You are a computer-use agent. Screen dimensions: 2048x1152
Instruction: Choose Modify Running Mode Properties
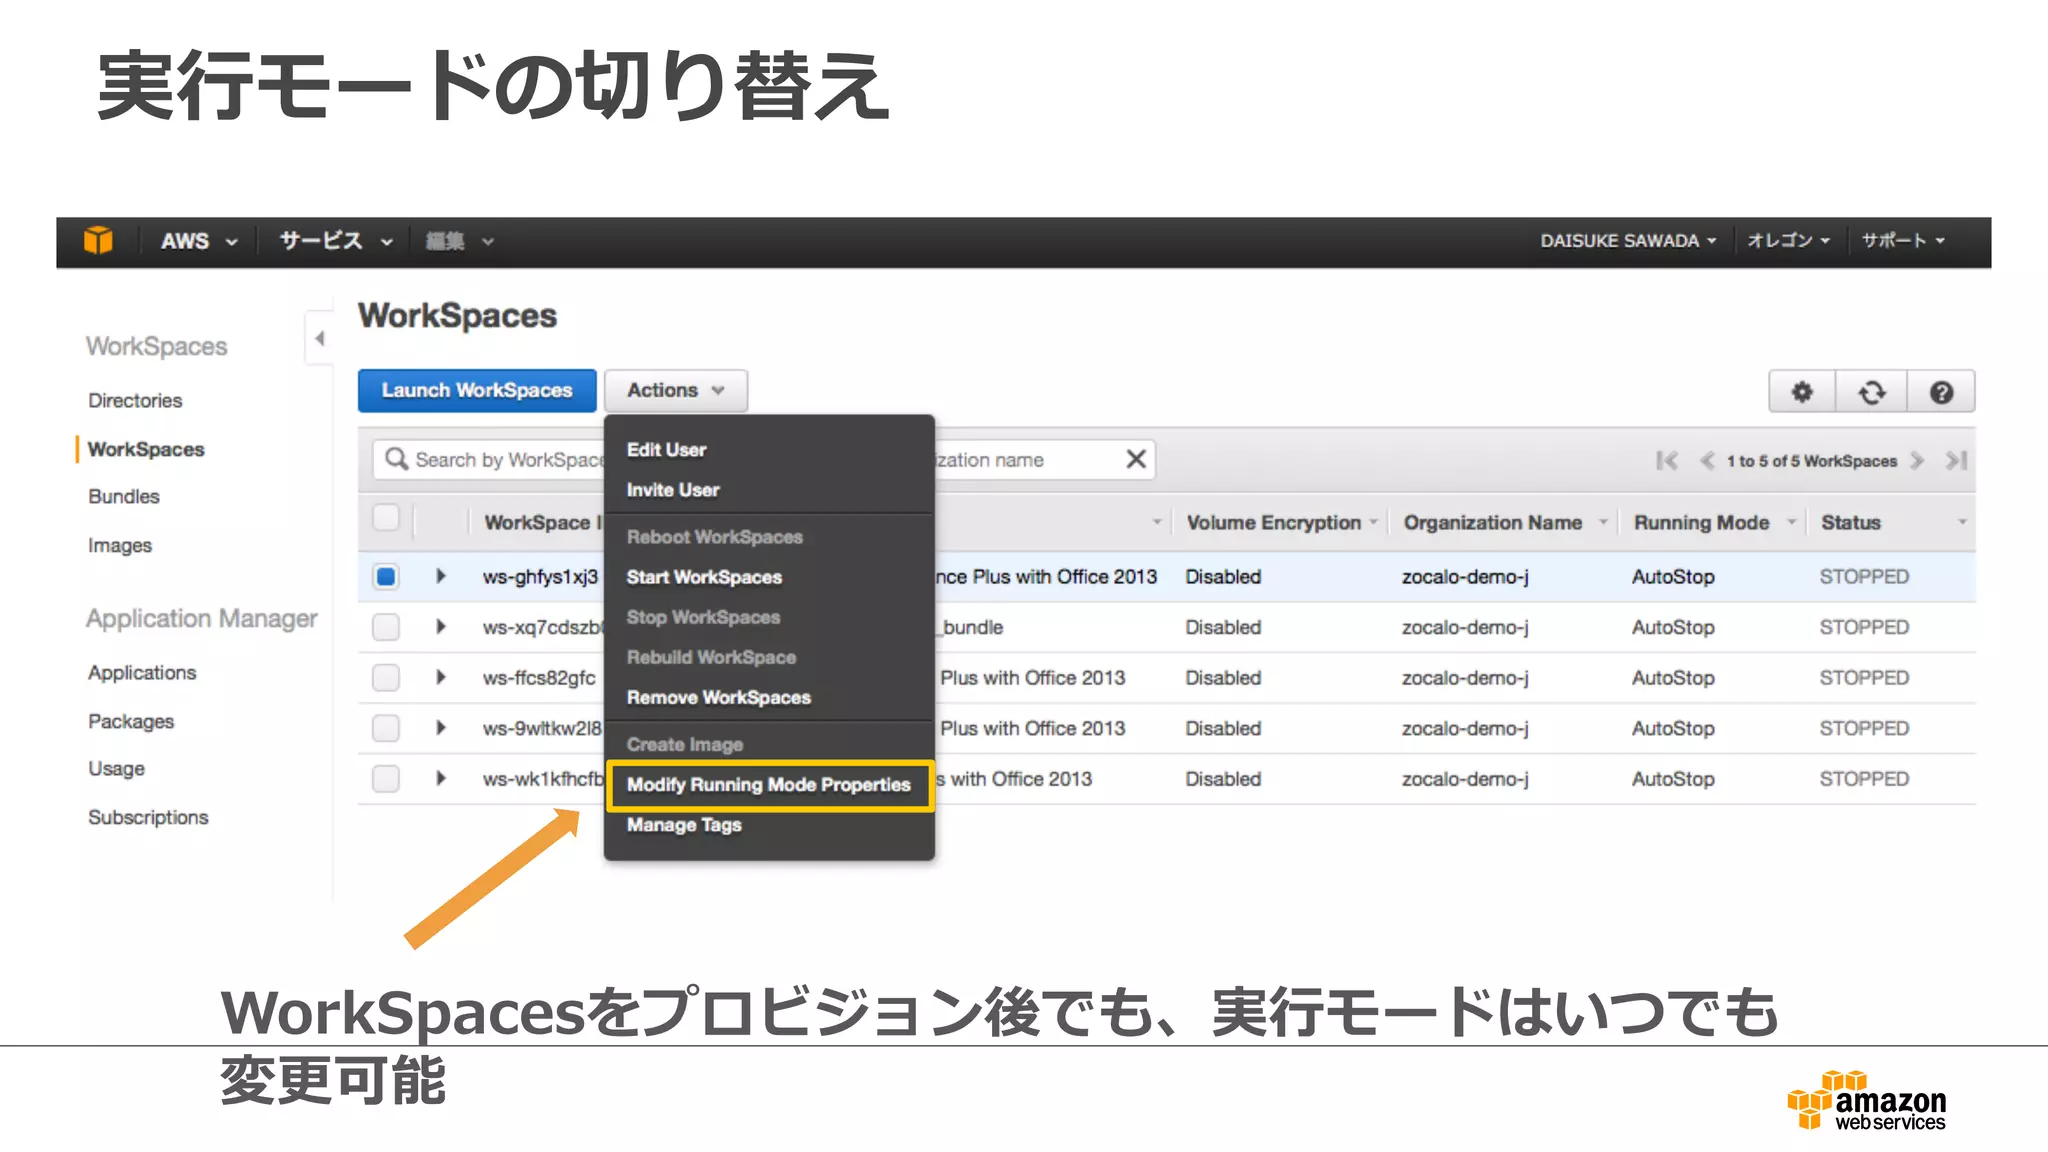[x=768, y=785]
